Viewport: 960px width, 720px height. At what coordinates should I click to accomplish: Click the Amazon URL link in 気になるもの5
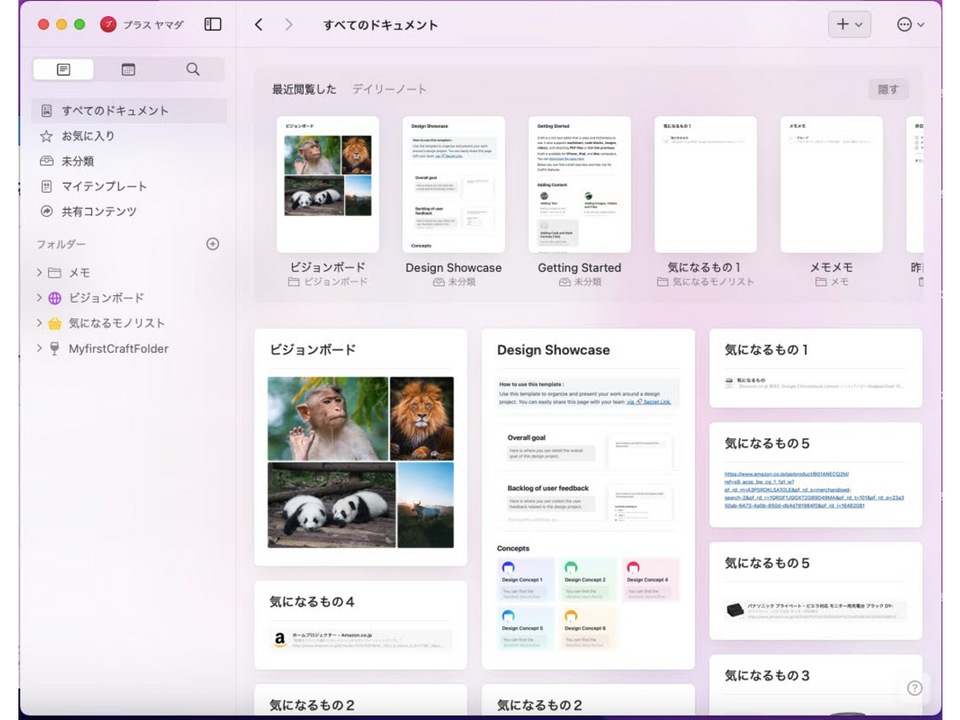(814, 490)
